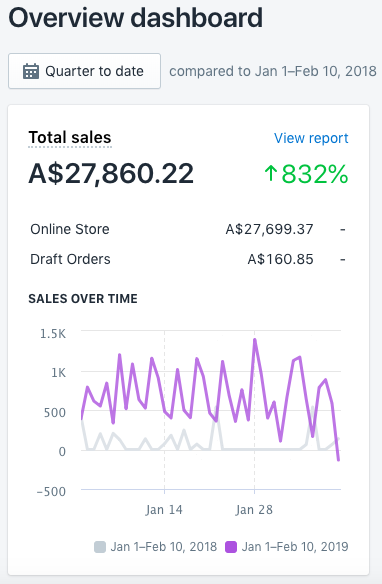
Task: Click the A$27,860.22 total amount
Action: pos(111,174)
